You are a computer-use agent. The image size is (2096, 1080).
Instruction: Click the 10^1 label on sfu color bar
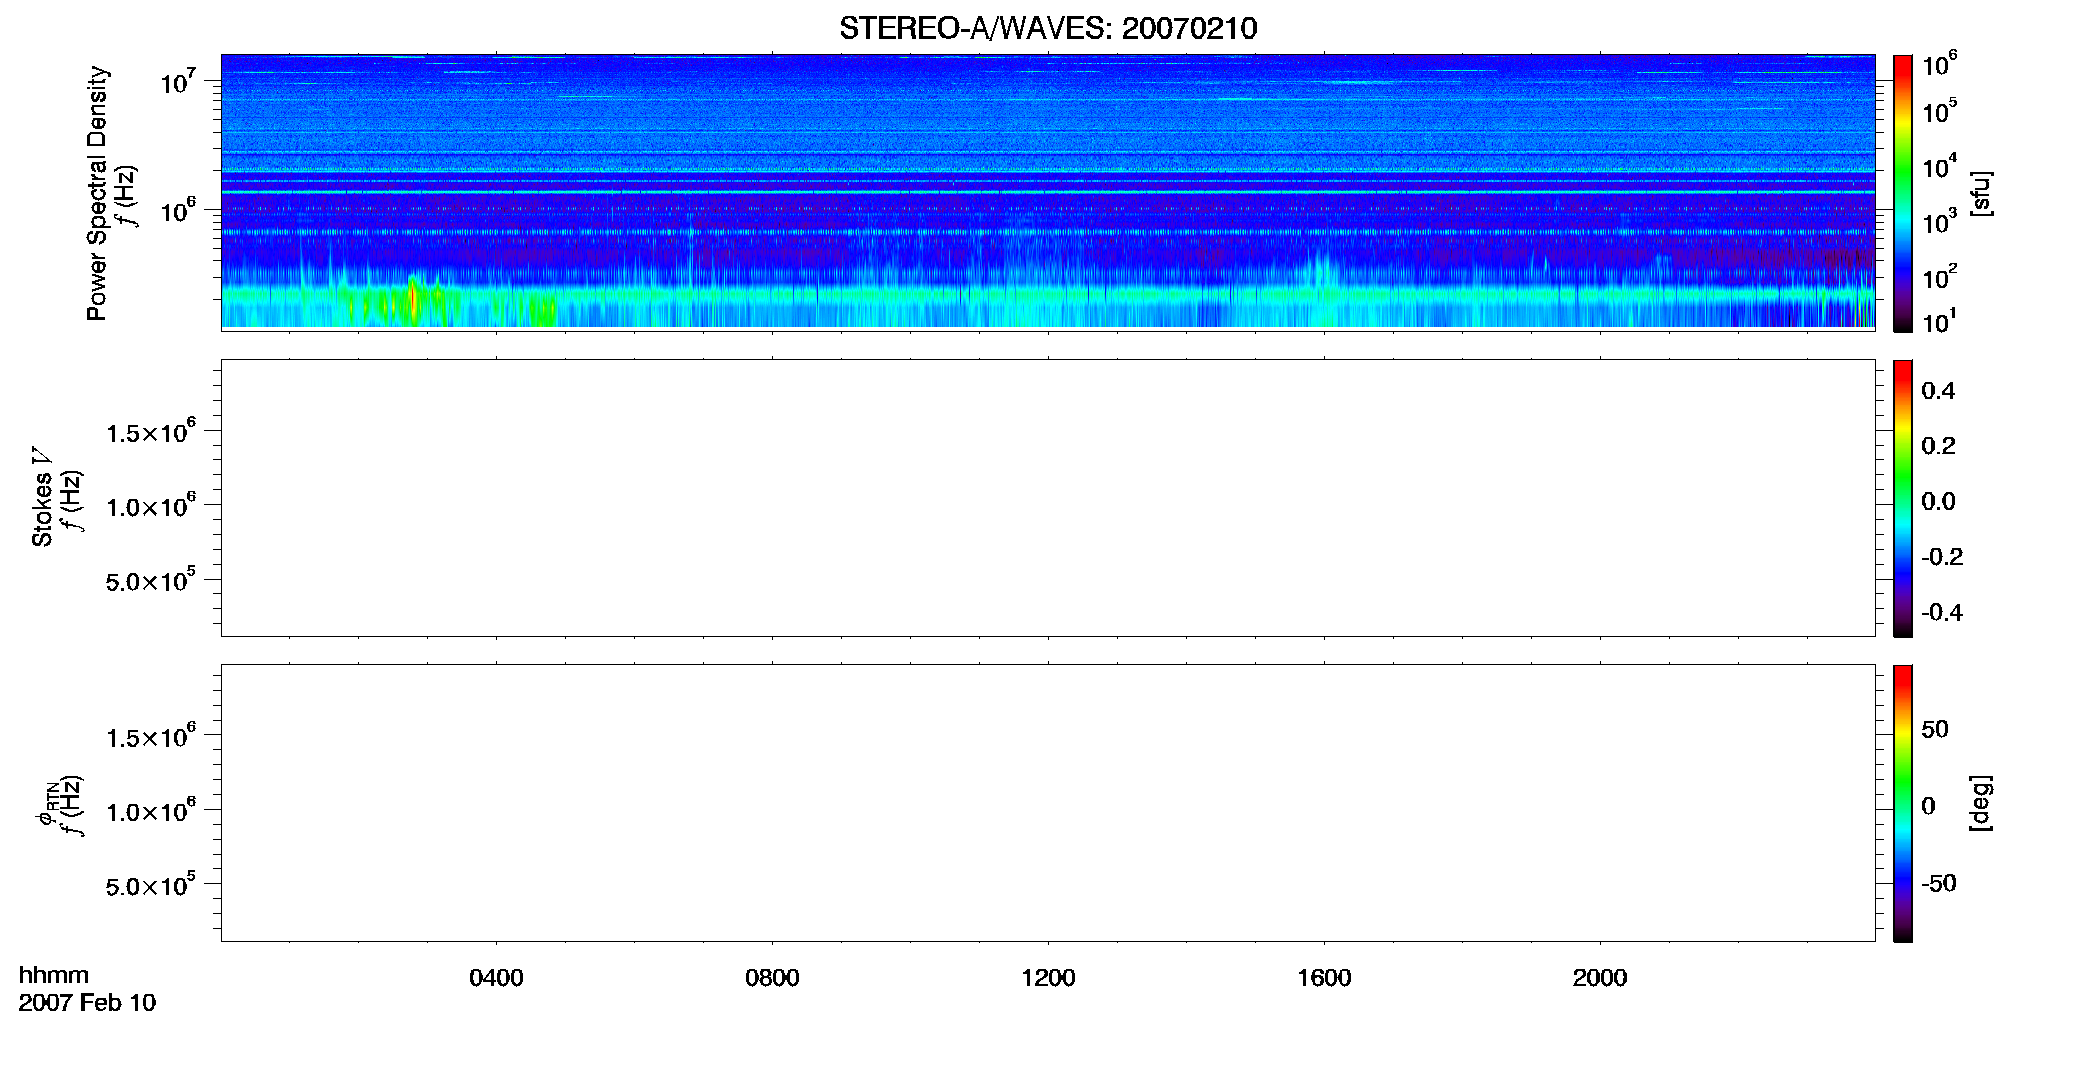tap(1940, 322)
